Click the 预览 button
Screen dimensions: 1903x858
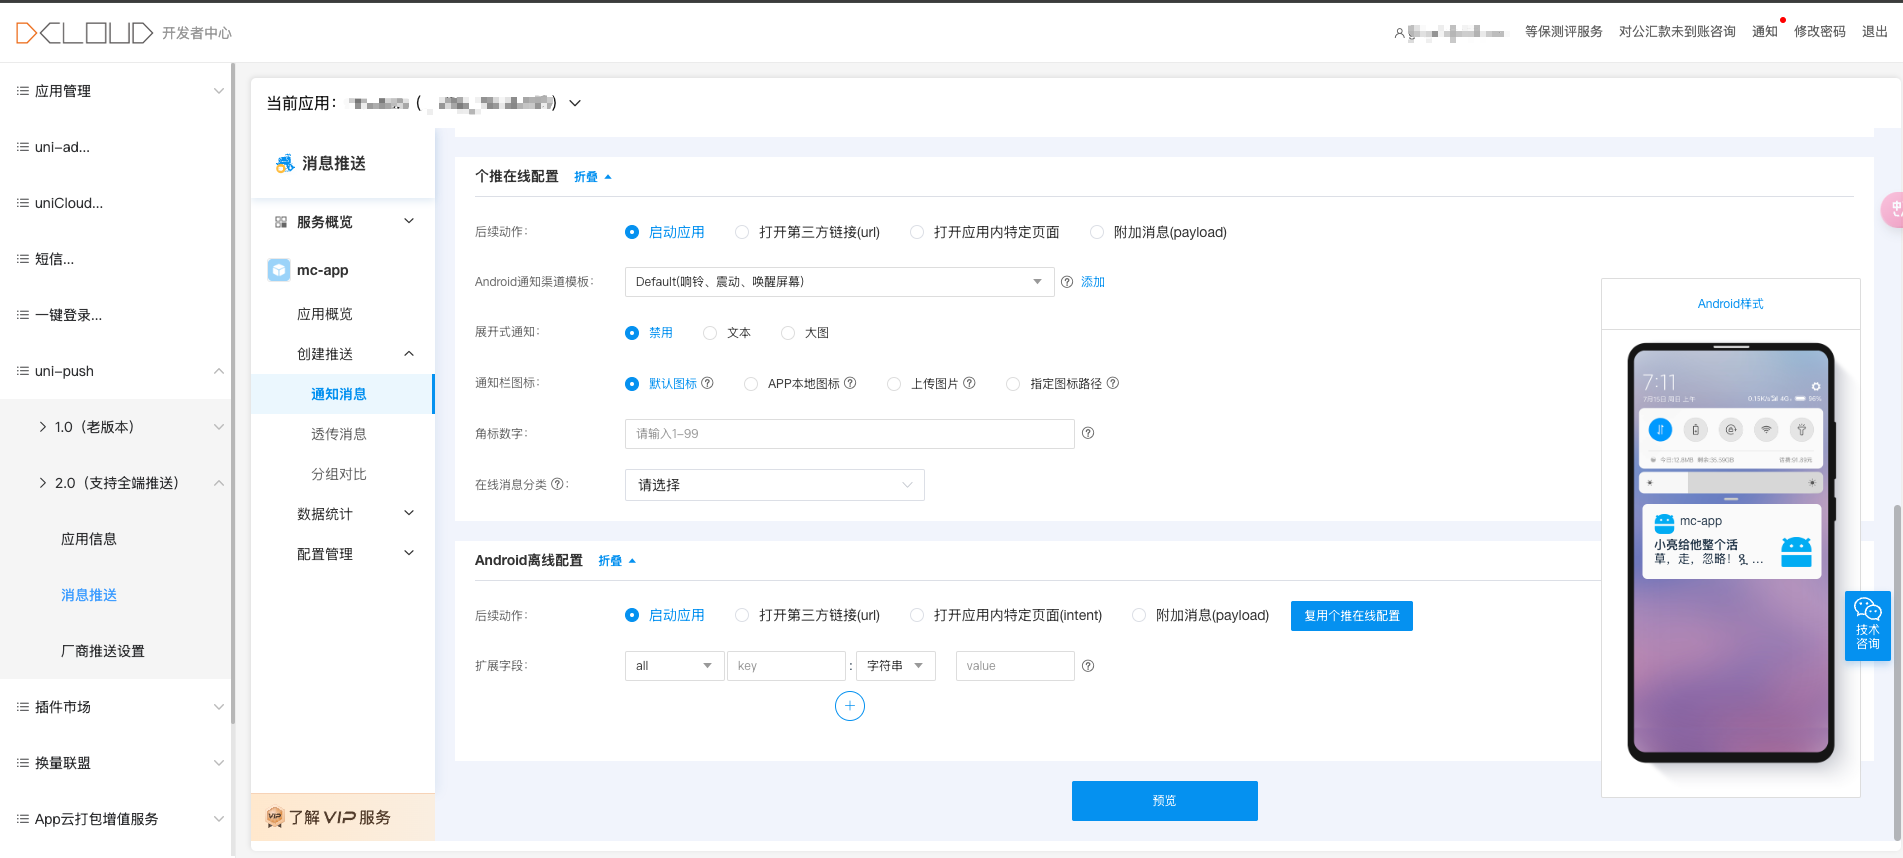[x=1164, y=801]
